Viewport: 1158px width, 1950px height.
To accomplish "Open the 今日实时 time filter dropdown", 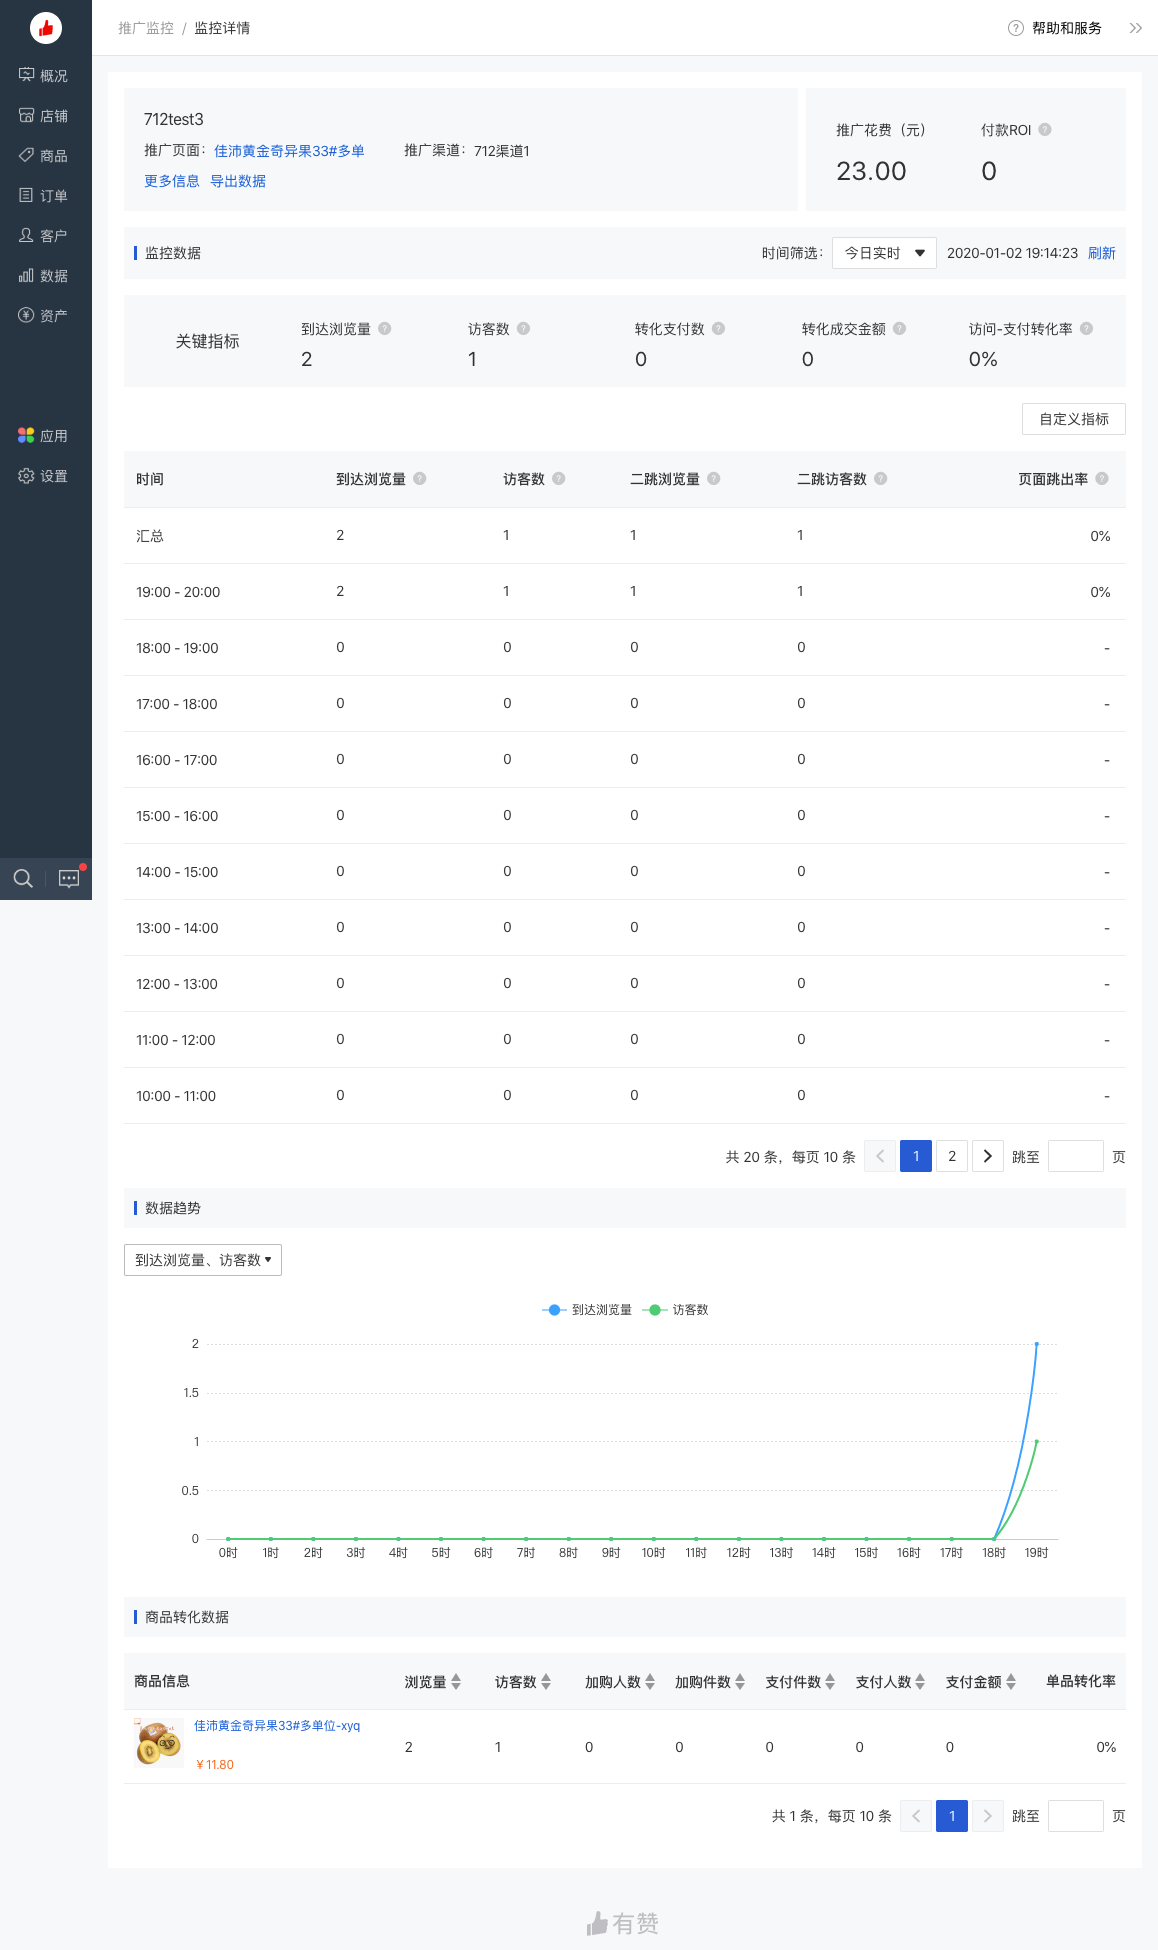I will tap(884, 253).
